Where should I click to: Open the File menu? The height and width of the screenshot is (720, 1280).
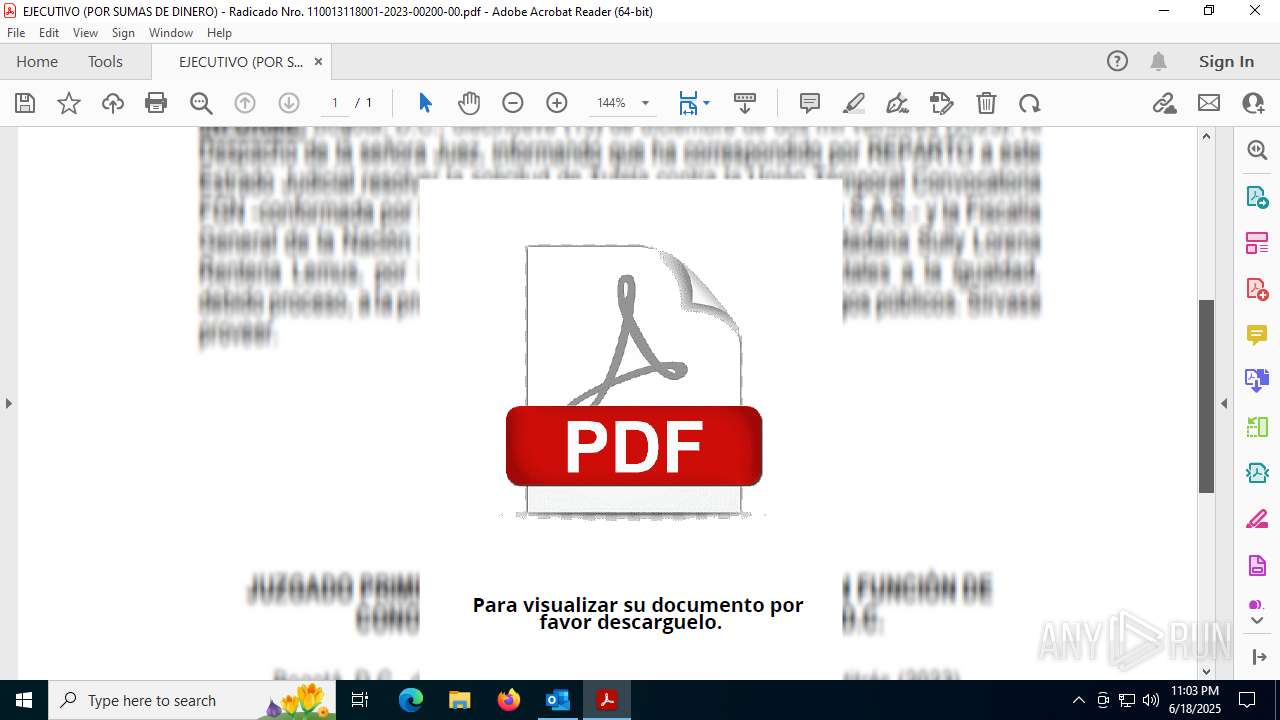(16, 33)
